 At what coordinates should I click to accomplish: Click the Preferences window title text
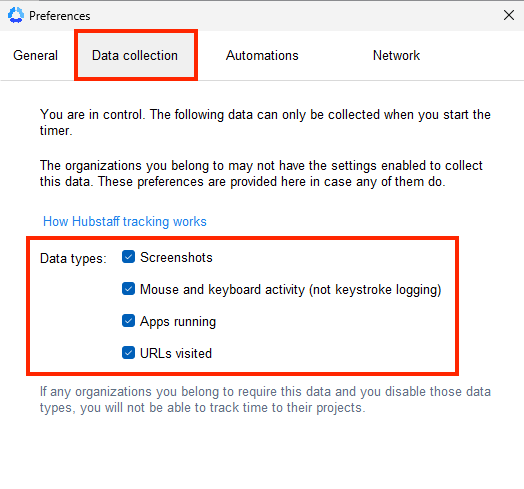(60, 16)
